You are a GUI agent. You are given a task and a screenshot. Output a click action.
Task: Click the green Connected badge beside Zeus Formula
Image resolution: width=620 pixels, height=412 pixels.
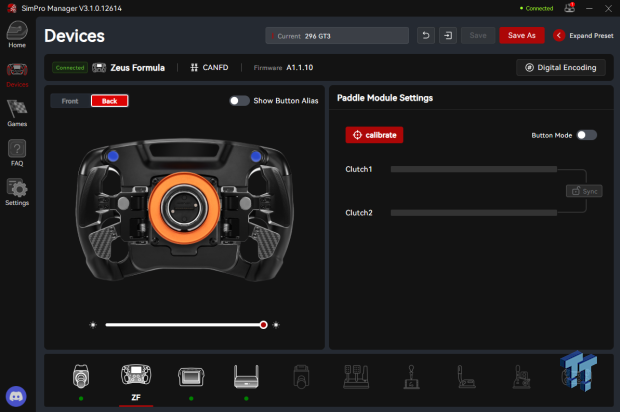coord(70,68)
